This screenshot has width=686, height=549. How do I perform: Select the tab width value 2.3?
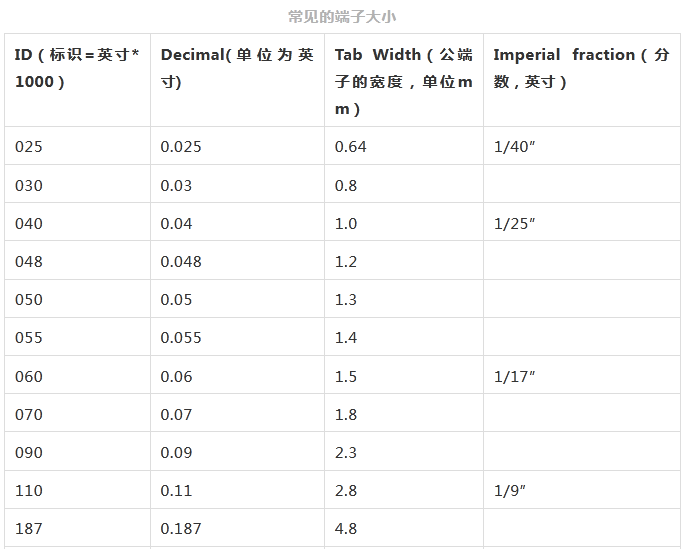tap(346, 453)
